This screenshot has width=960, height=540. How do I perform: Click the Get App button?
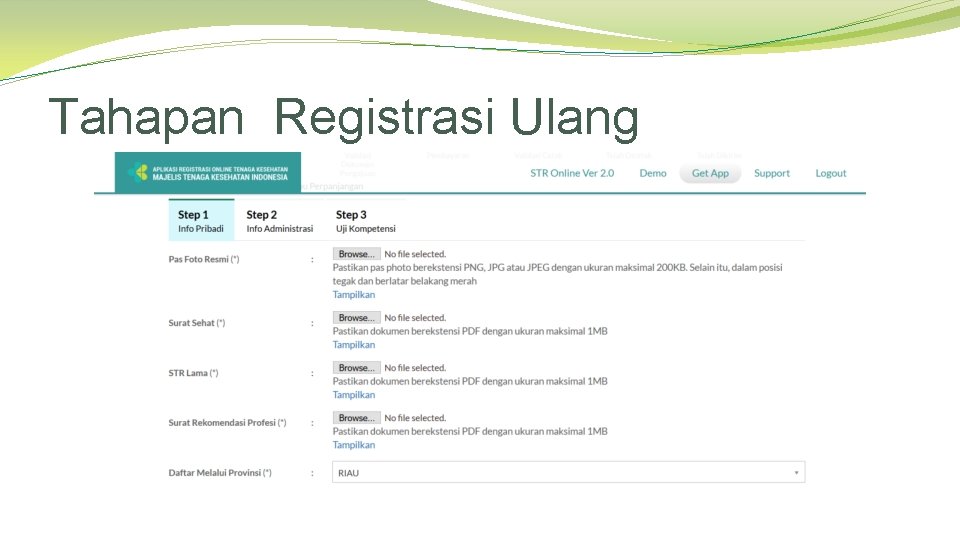click(x=710, y=173)
